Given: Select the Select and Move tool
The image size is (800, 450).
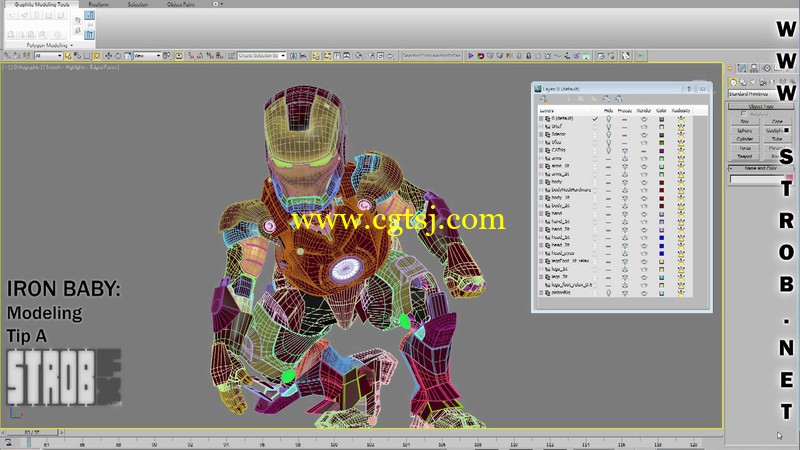Looking at the screenshot, I should 108,56.
